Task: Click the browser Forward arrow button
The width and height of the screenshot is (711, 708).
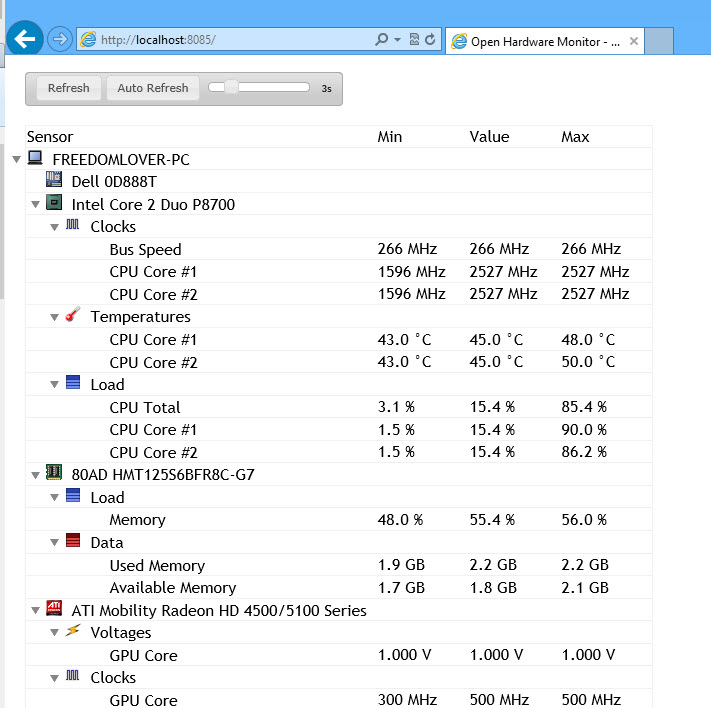Action: click(x=60, y=39)
